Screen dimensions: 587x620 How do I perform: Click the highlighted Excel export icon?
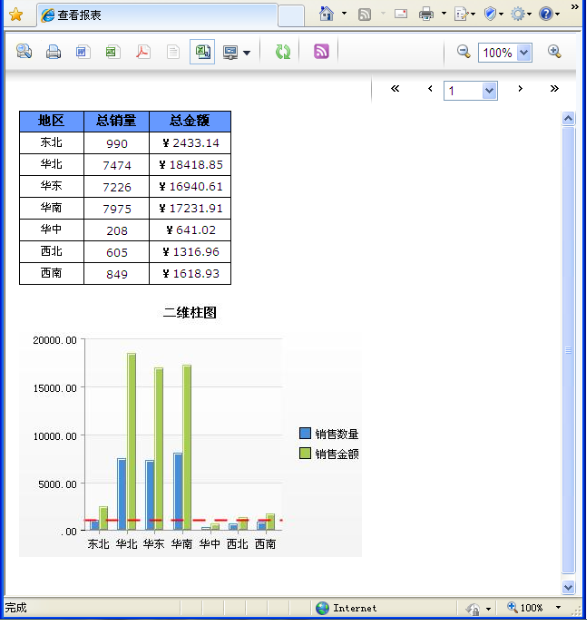pyautogui.click(x=202, y=51)
